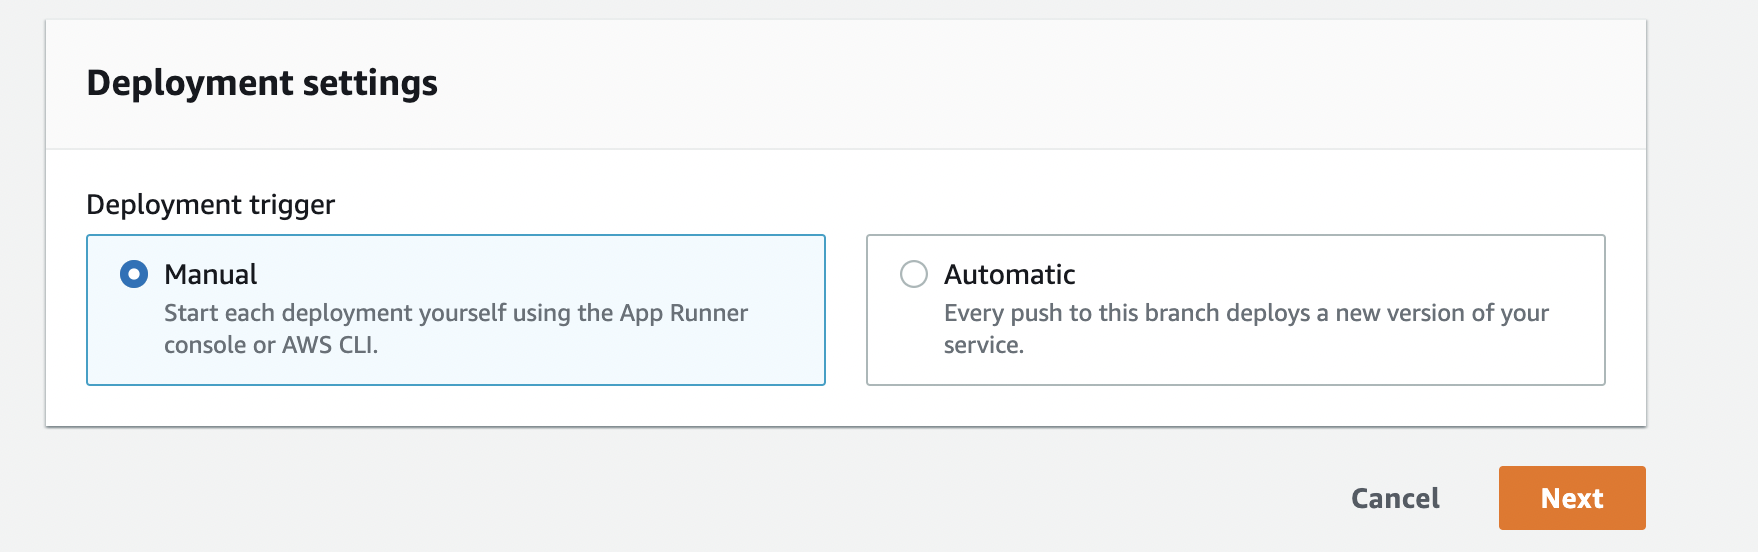Click the Deployment trigger label

pyautogui.click(x=211, y=205)
